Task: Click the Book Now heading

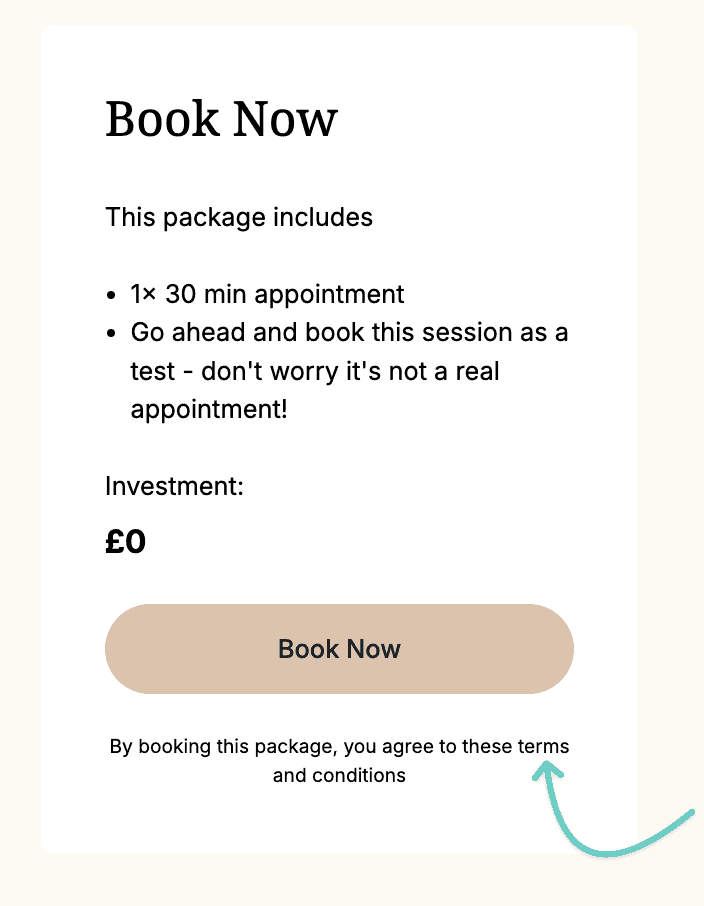Action: click(220, 119)
